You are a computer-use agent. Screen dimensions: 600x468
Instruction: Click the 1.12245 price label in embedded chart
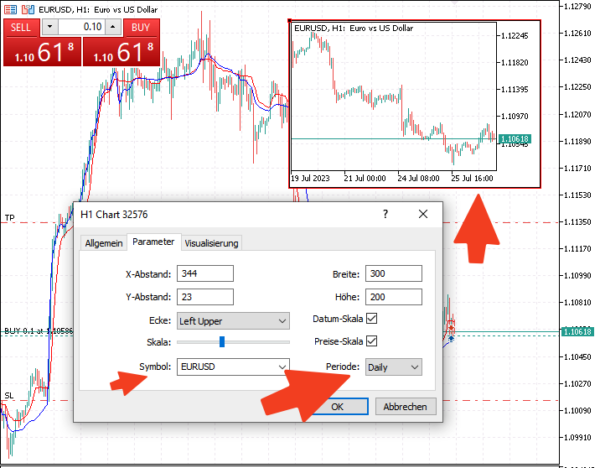click(515, 36)
